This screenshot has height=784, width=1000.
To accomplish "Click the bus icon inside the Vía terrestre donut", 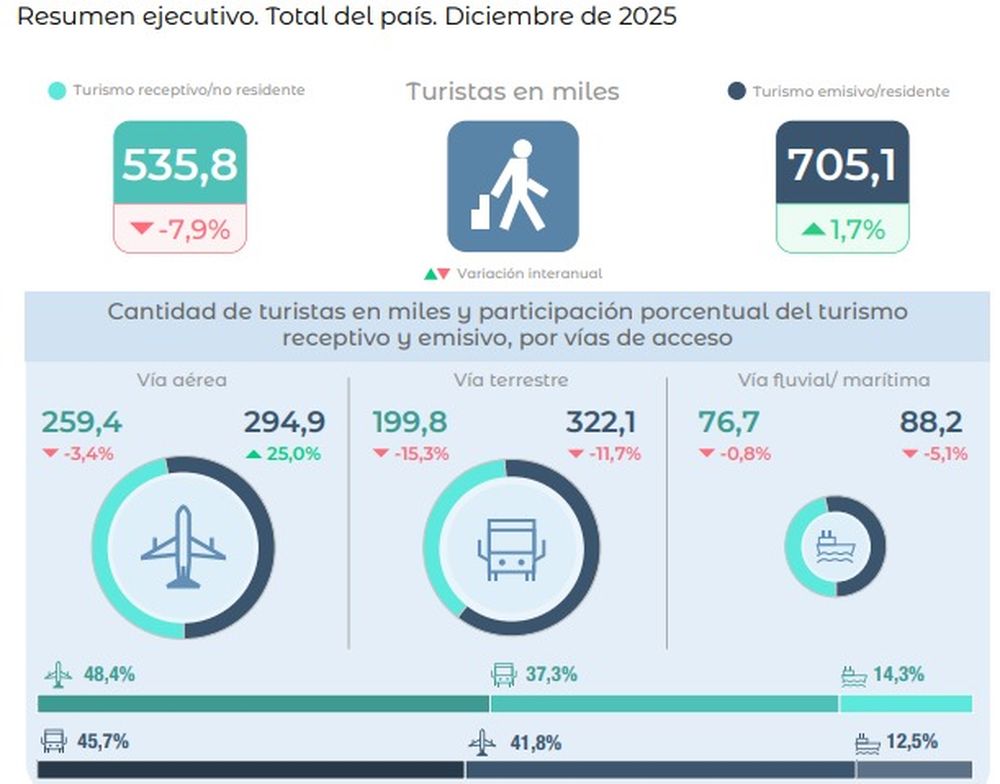I will coord(511,549).
